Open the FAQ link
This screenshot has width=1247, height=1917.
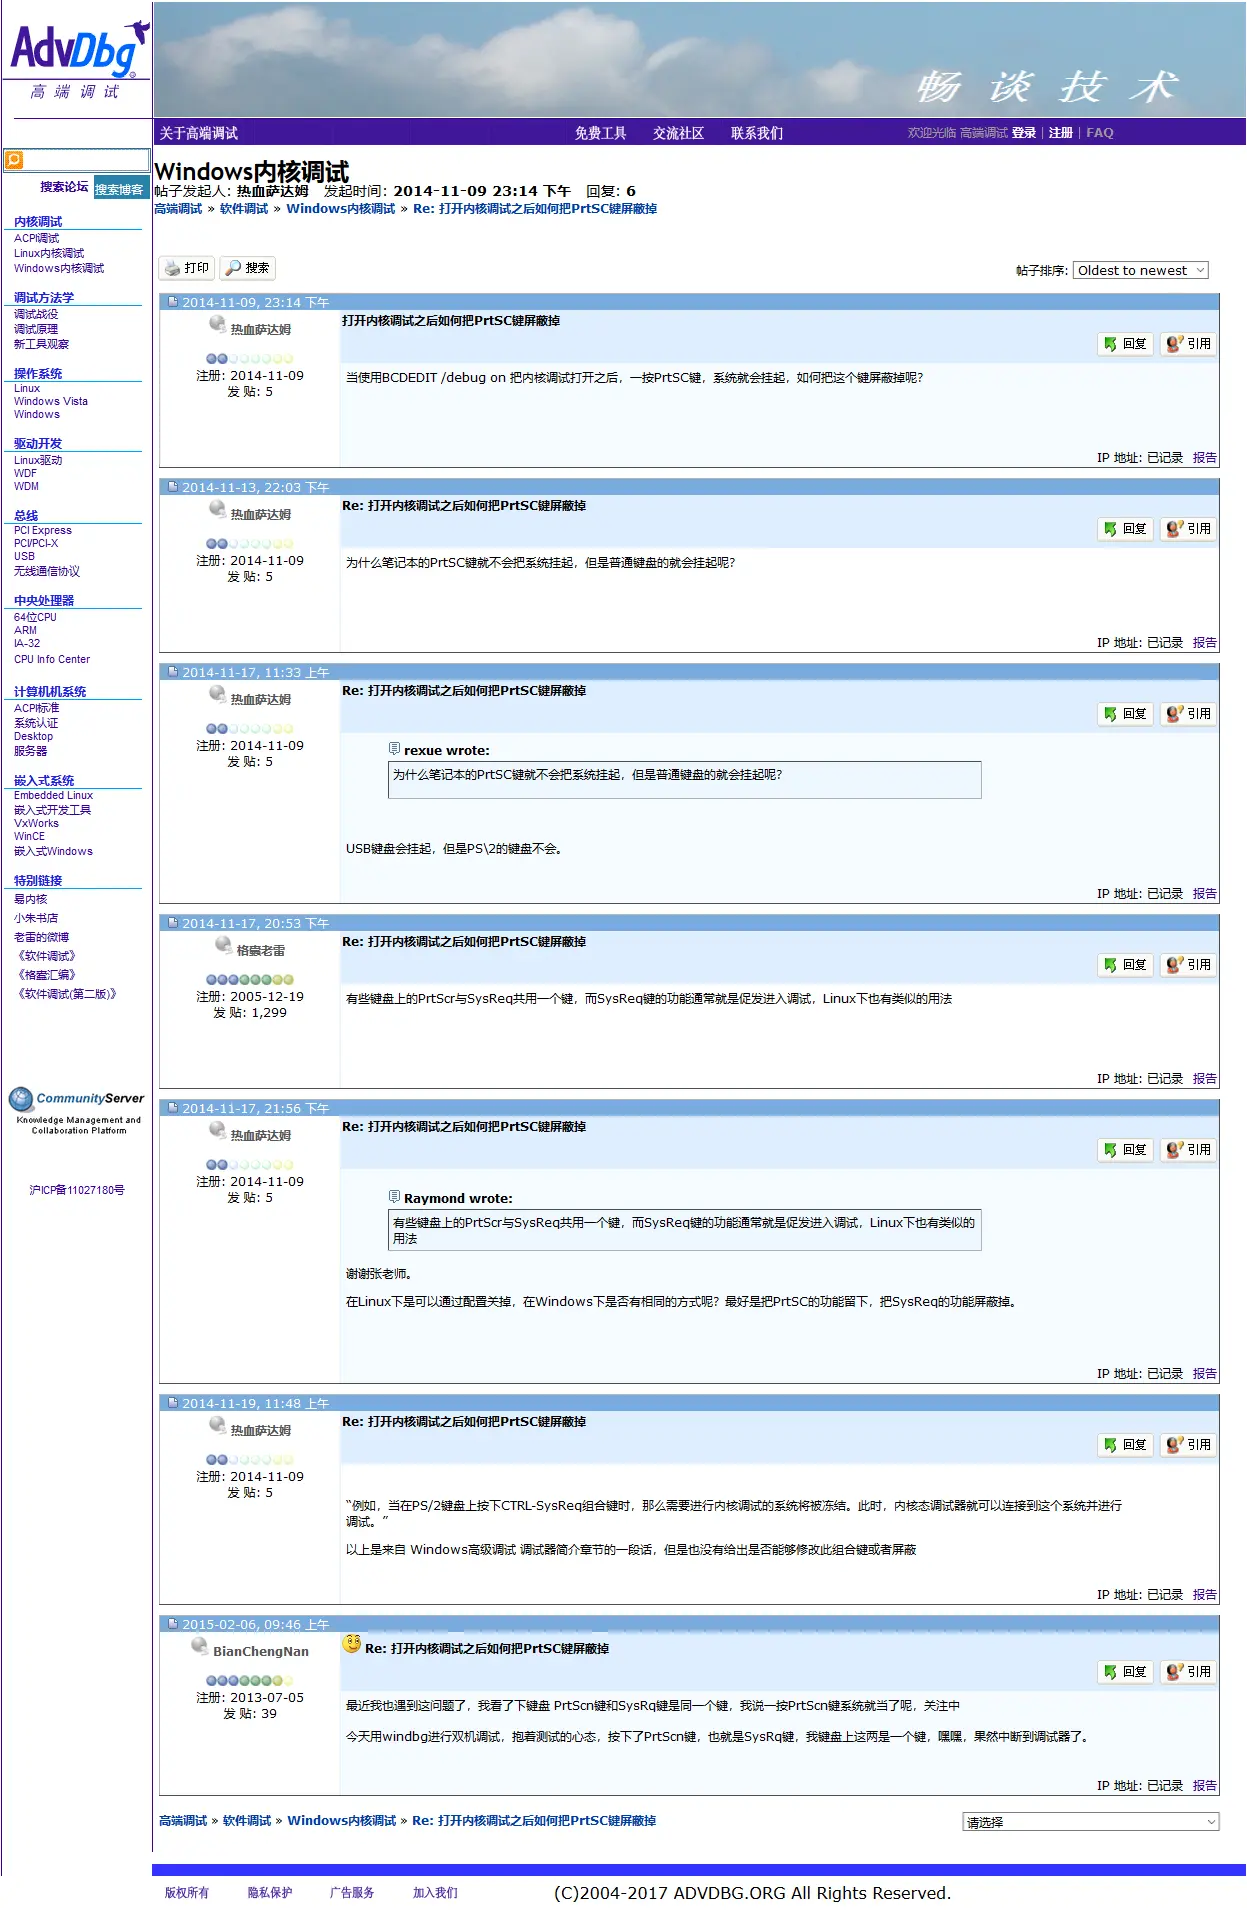click(1100, 133)
